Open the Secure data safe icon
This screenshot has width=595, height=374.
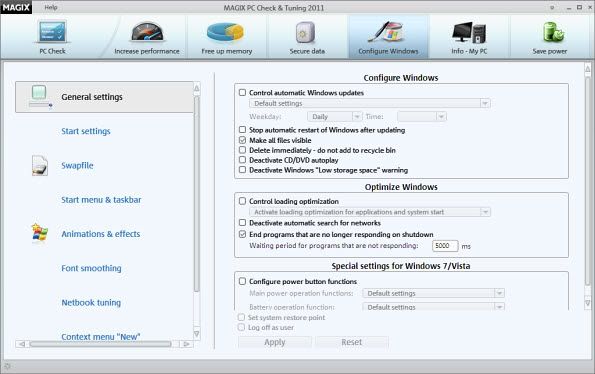305,33
